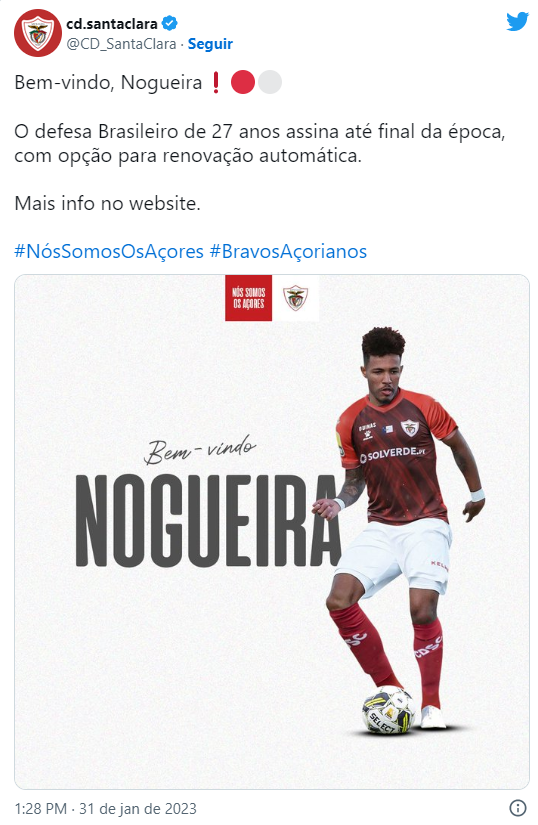This screenshot has width=538, height=825.
Task: Click the tweet info circle icon
Action: [518, 808]
